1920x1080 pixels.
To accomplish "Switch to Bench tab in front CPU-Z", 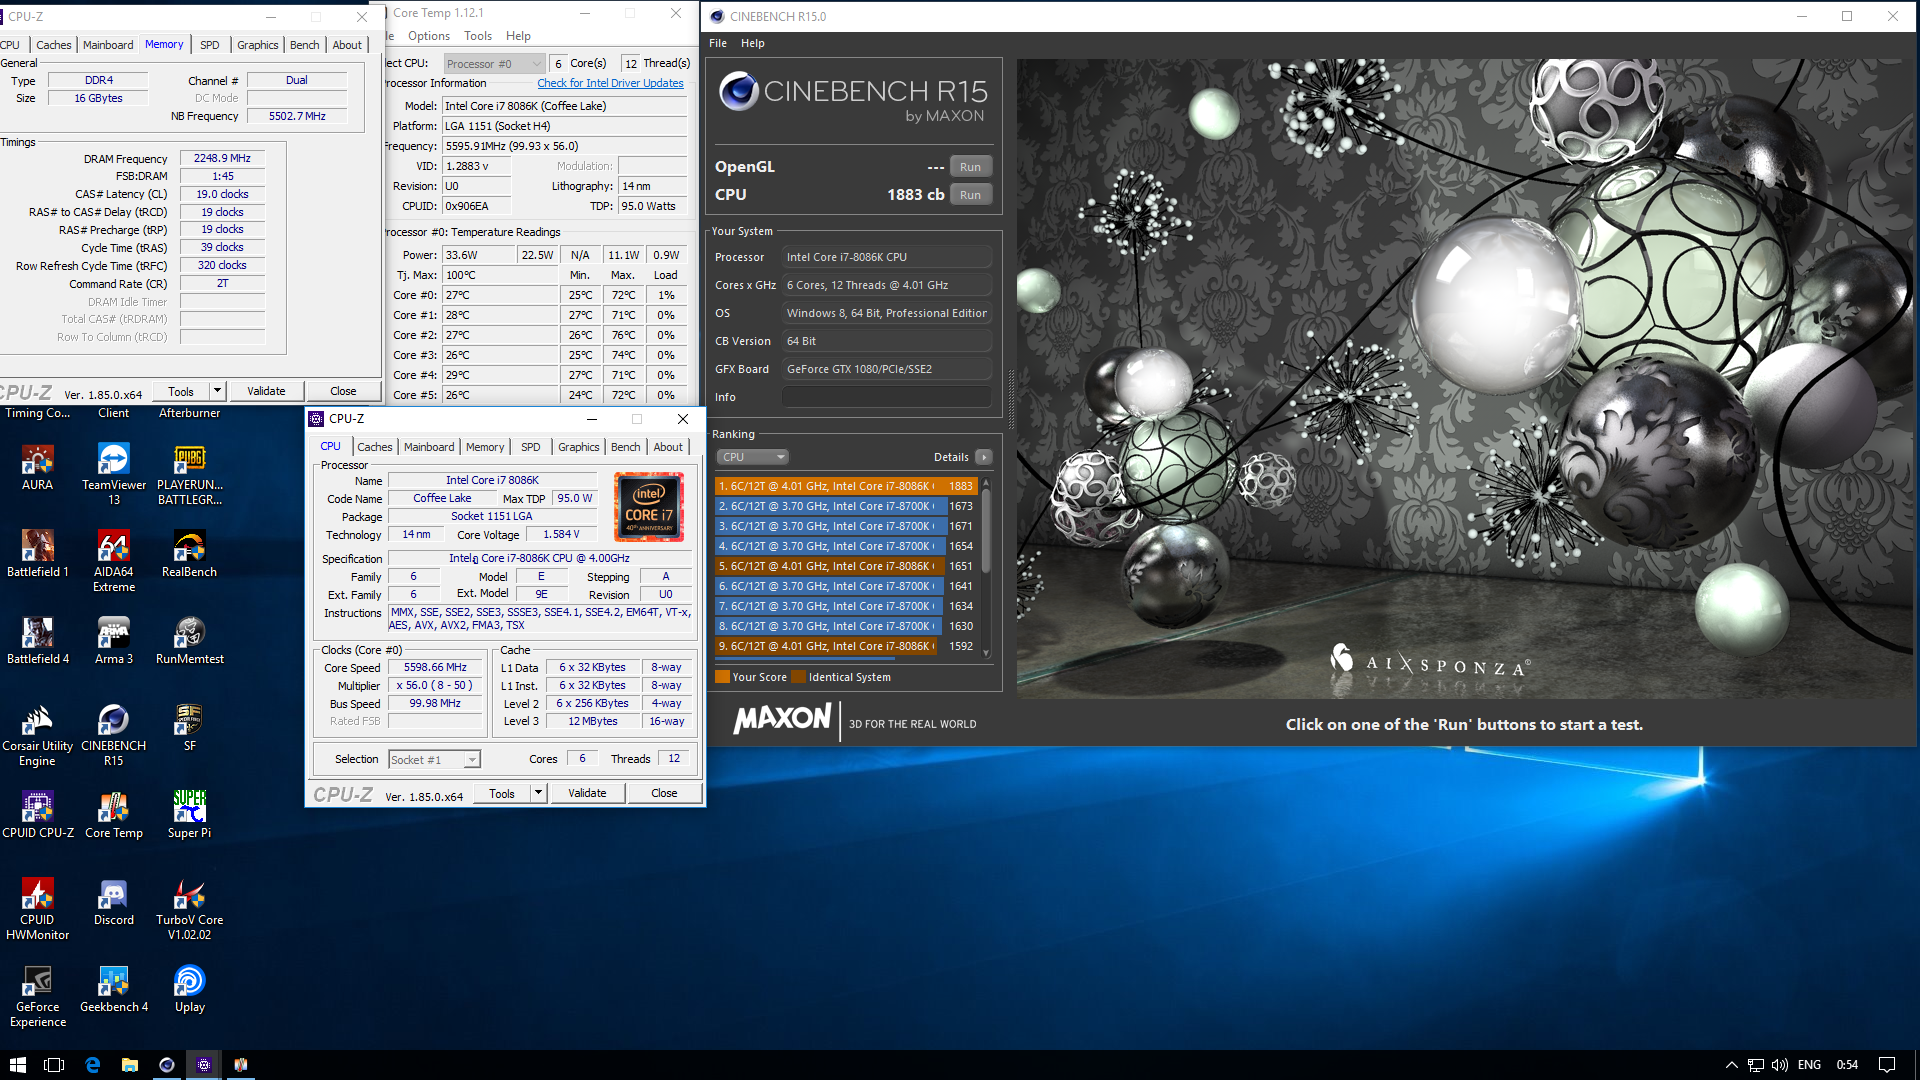I will coord(626,447).
